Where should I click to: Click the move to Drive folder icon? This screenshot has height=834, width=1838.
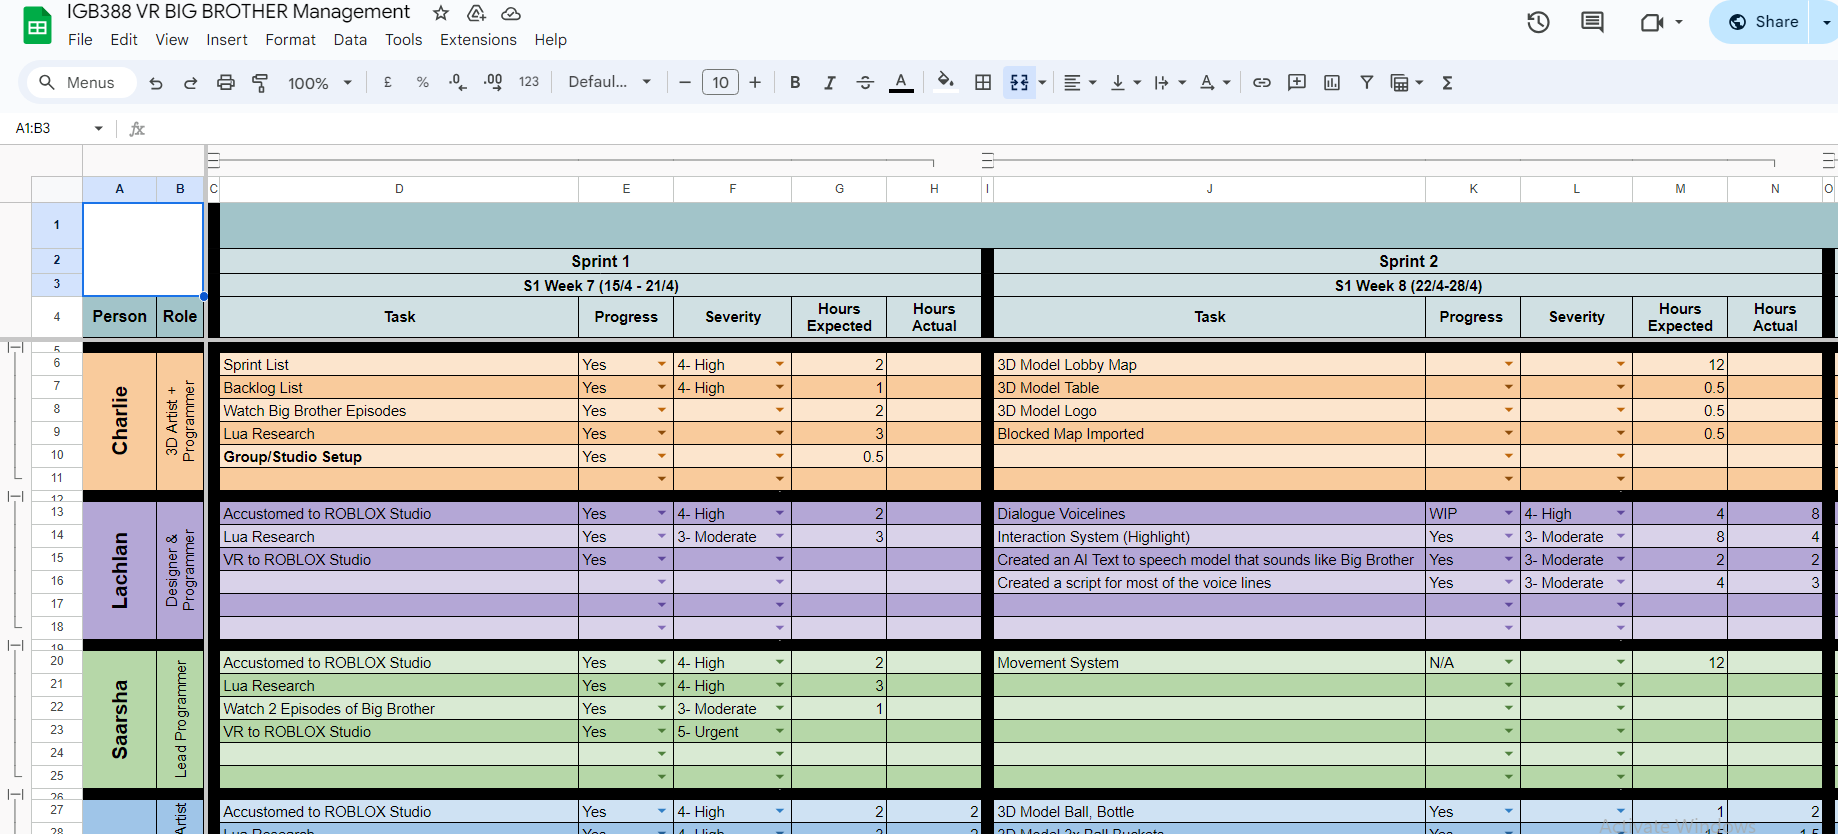pos(476,13)
